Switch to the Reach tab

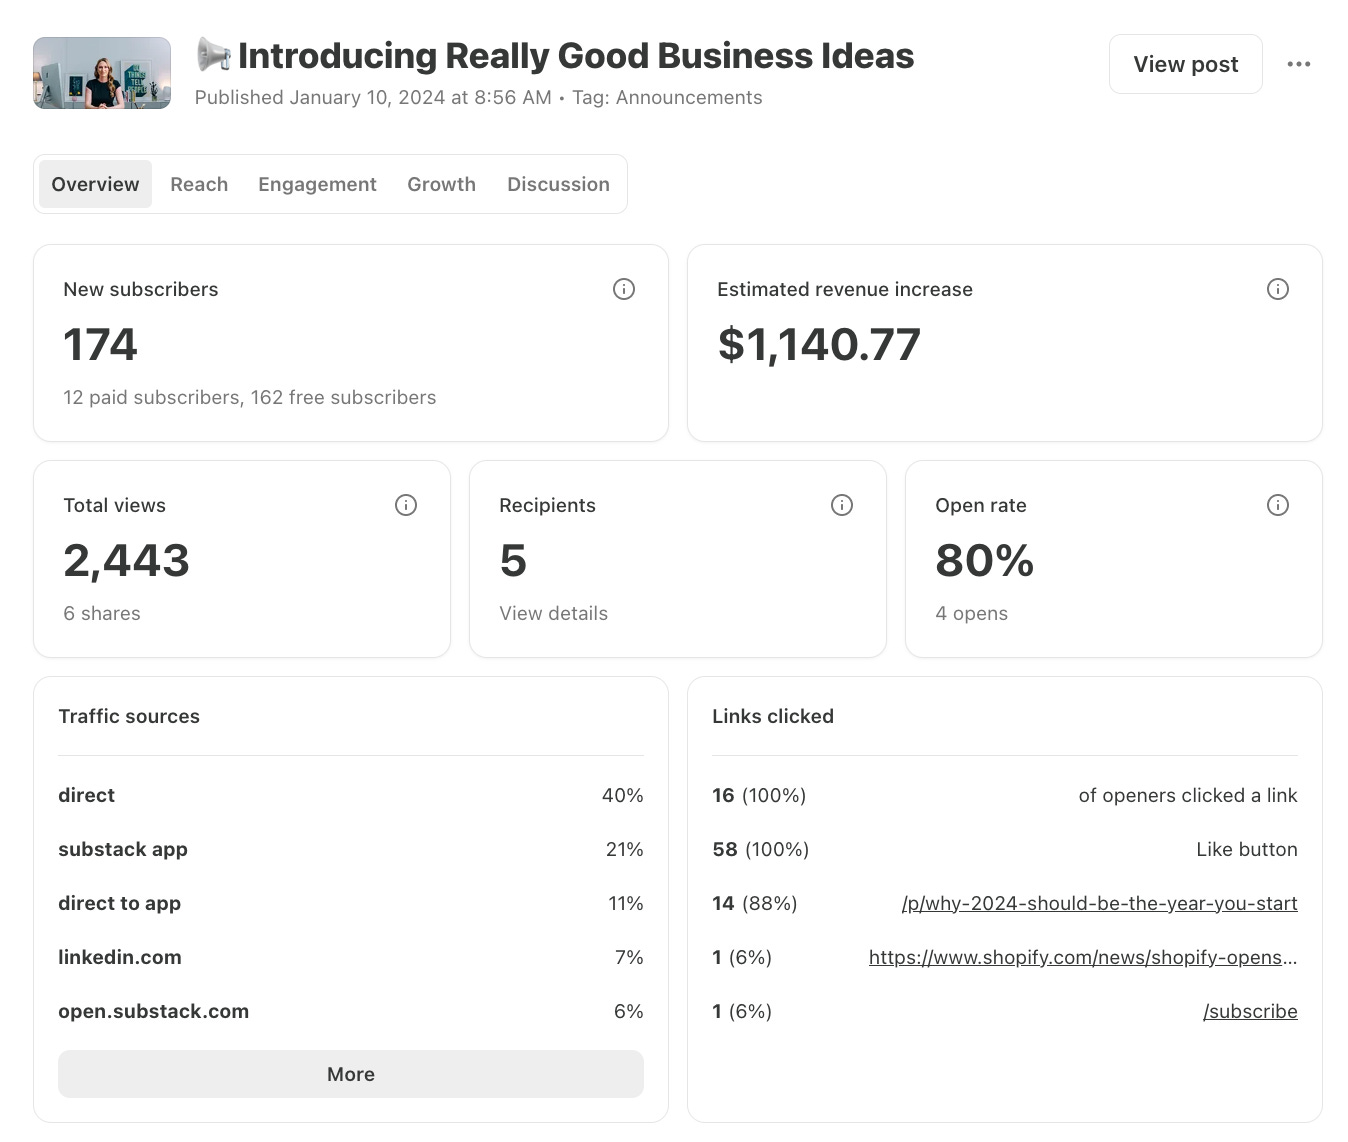pyautogui.click(x=199, y=184)
